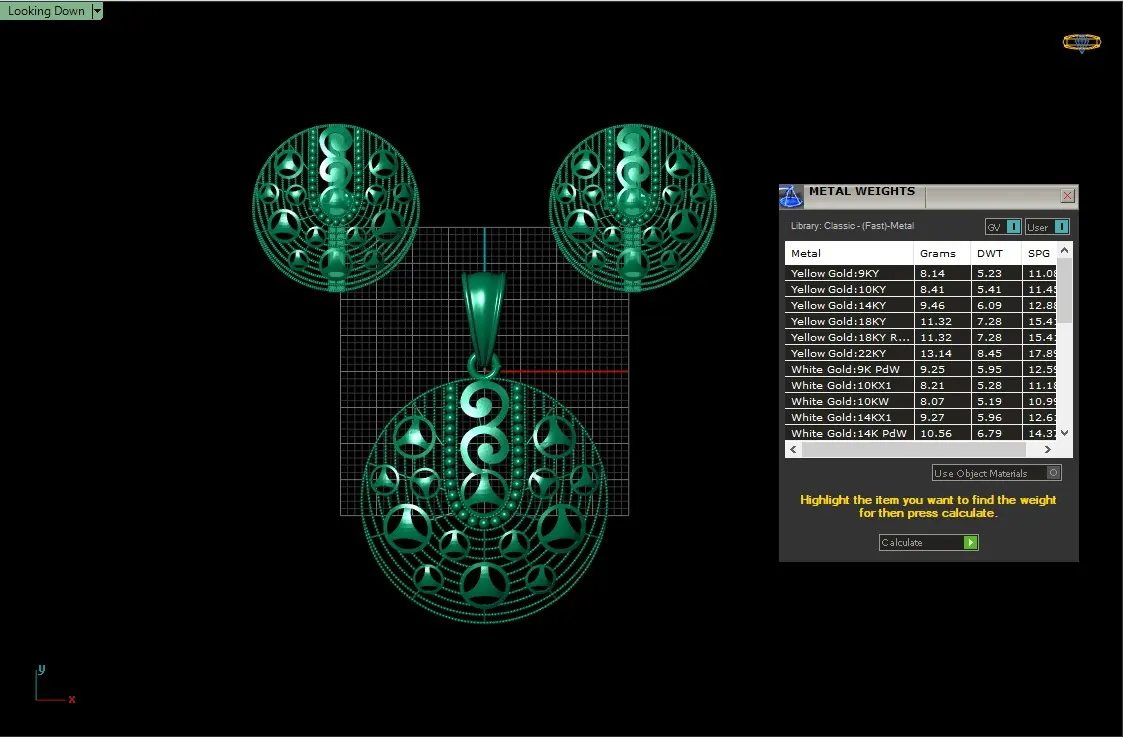
Task: Click the 9.27 grams cell
Action: [943, 417]
